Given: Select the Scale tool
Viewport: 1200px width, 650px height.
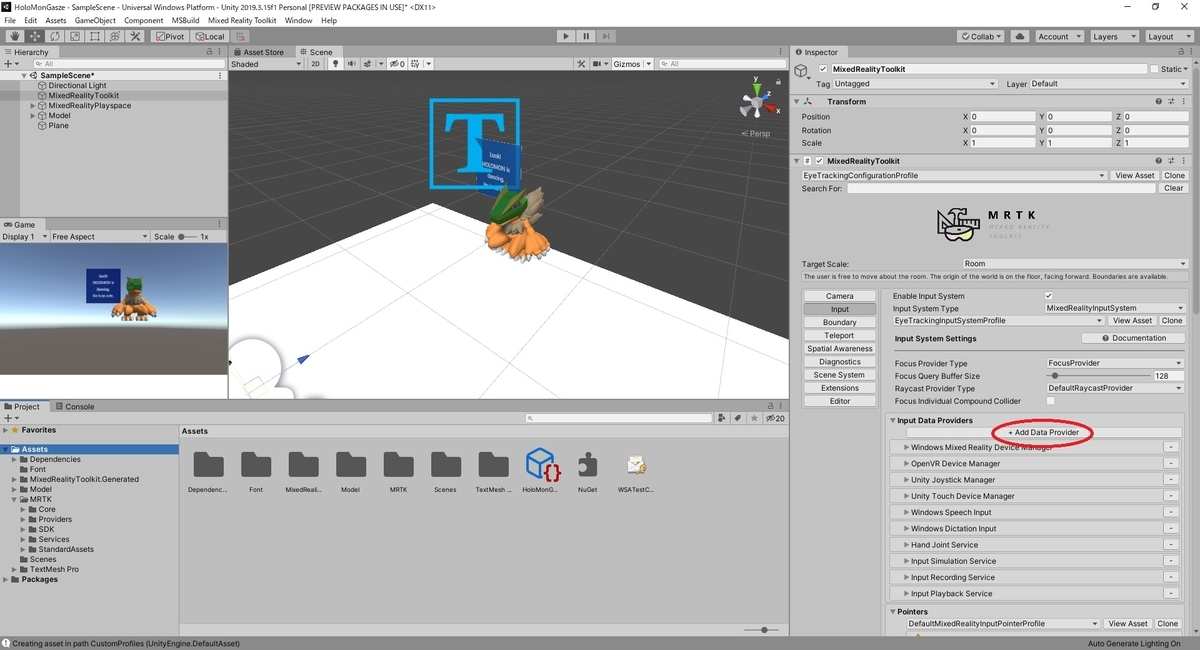Looking at the screenshot, I should point(74,36).
